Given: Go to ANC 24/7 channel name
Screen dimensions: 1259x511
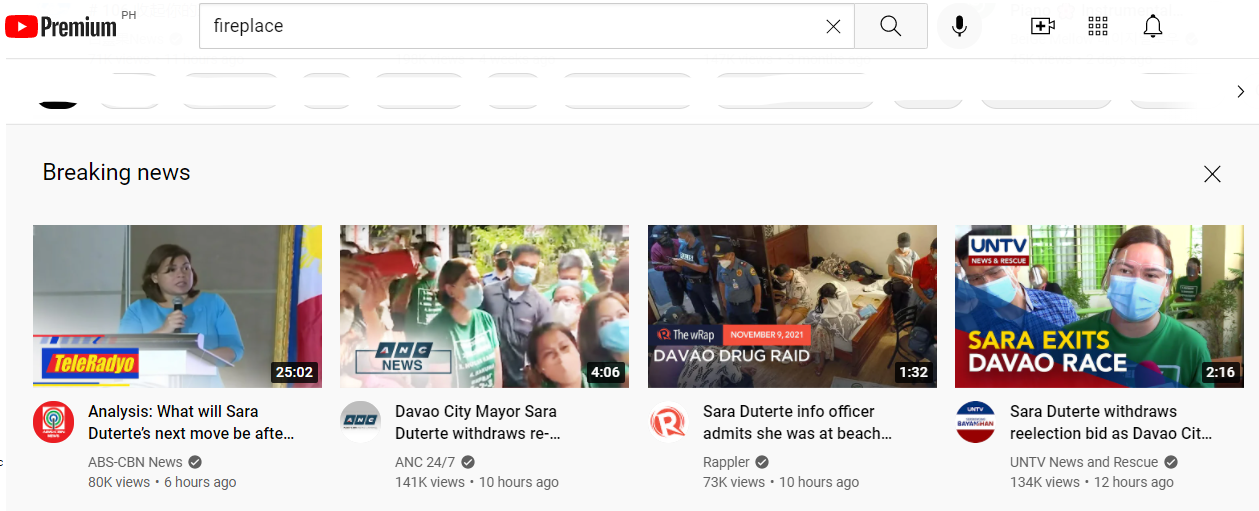Looking at the screenshot, I should [x=425, y=462].
